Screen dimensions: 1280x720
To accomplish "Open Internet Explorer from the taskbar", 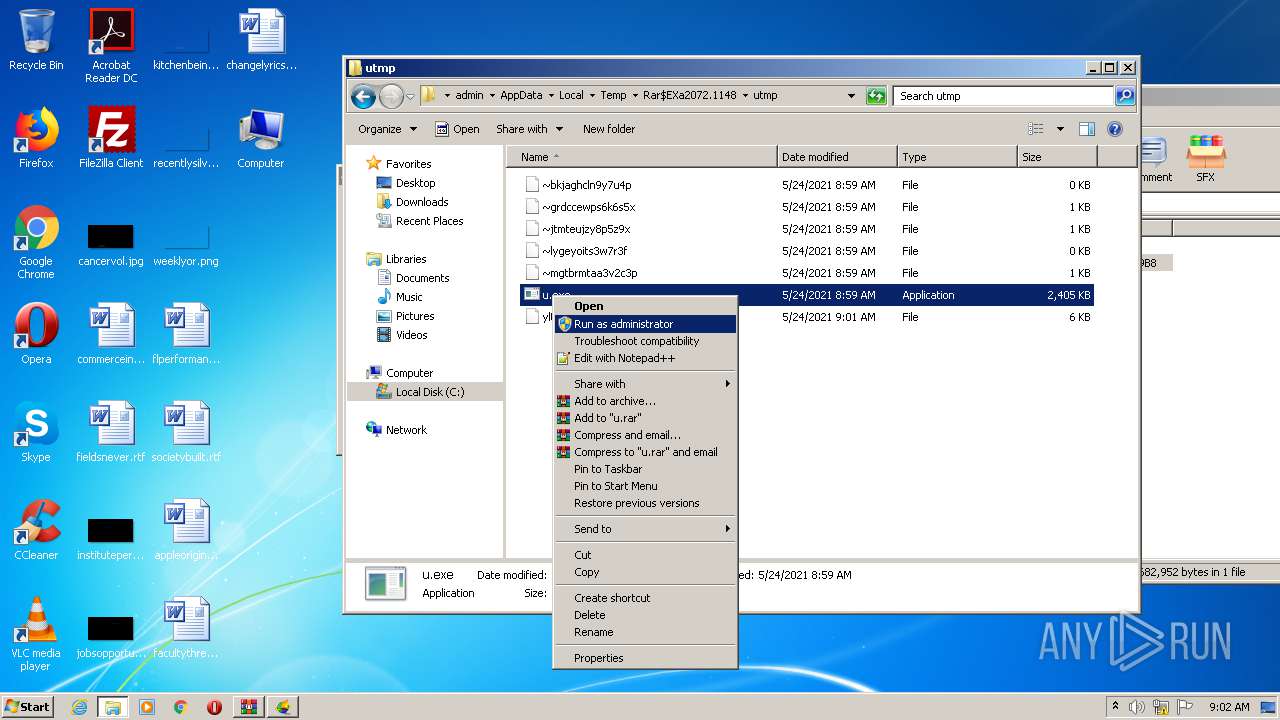I will coord(79,707).
